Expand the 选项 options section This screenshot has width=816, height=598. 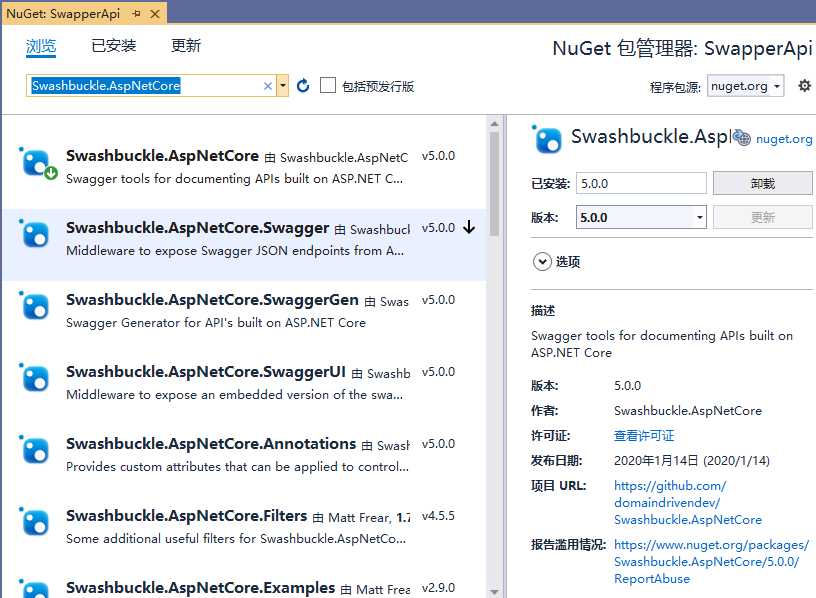[x=542, y=261]
